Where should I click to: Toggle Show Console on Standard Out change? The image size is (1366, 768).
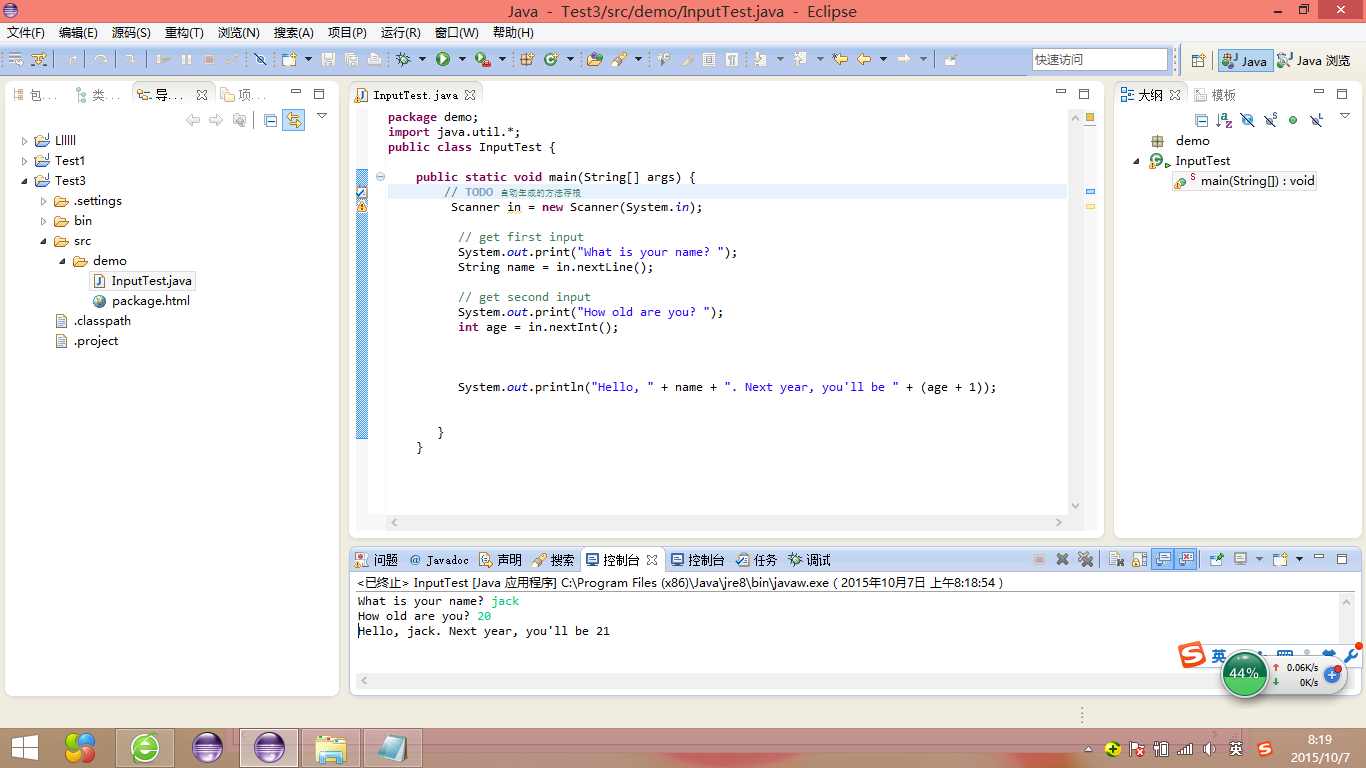[x=1162, y=559]
